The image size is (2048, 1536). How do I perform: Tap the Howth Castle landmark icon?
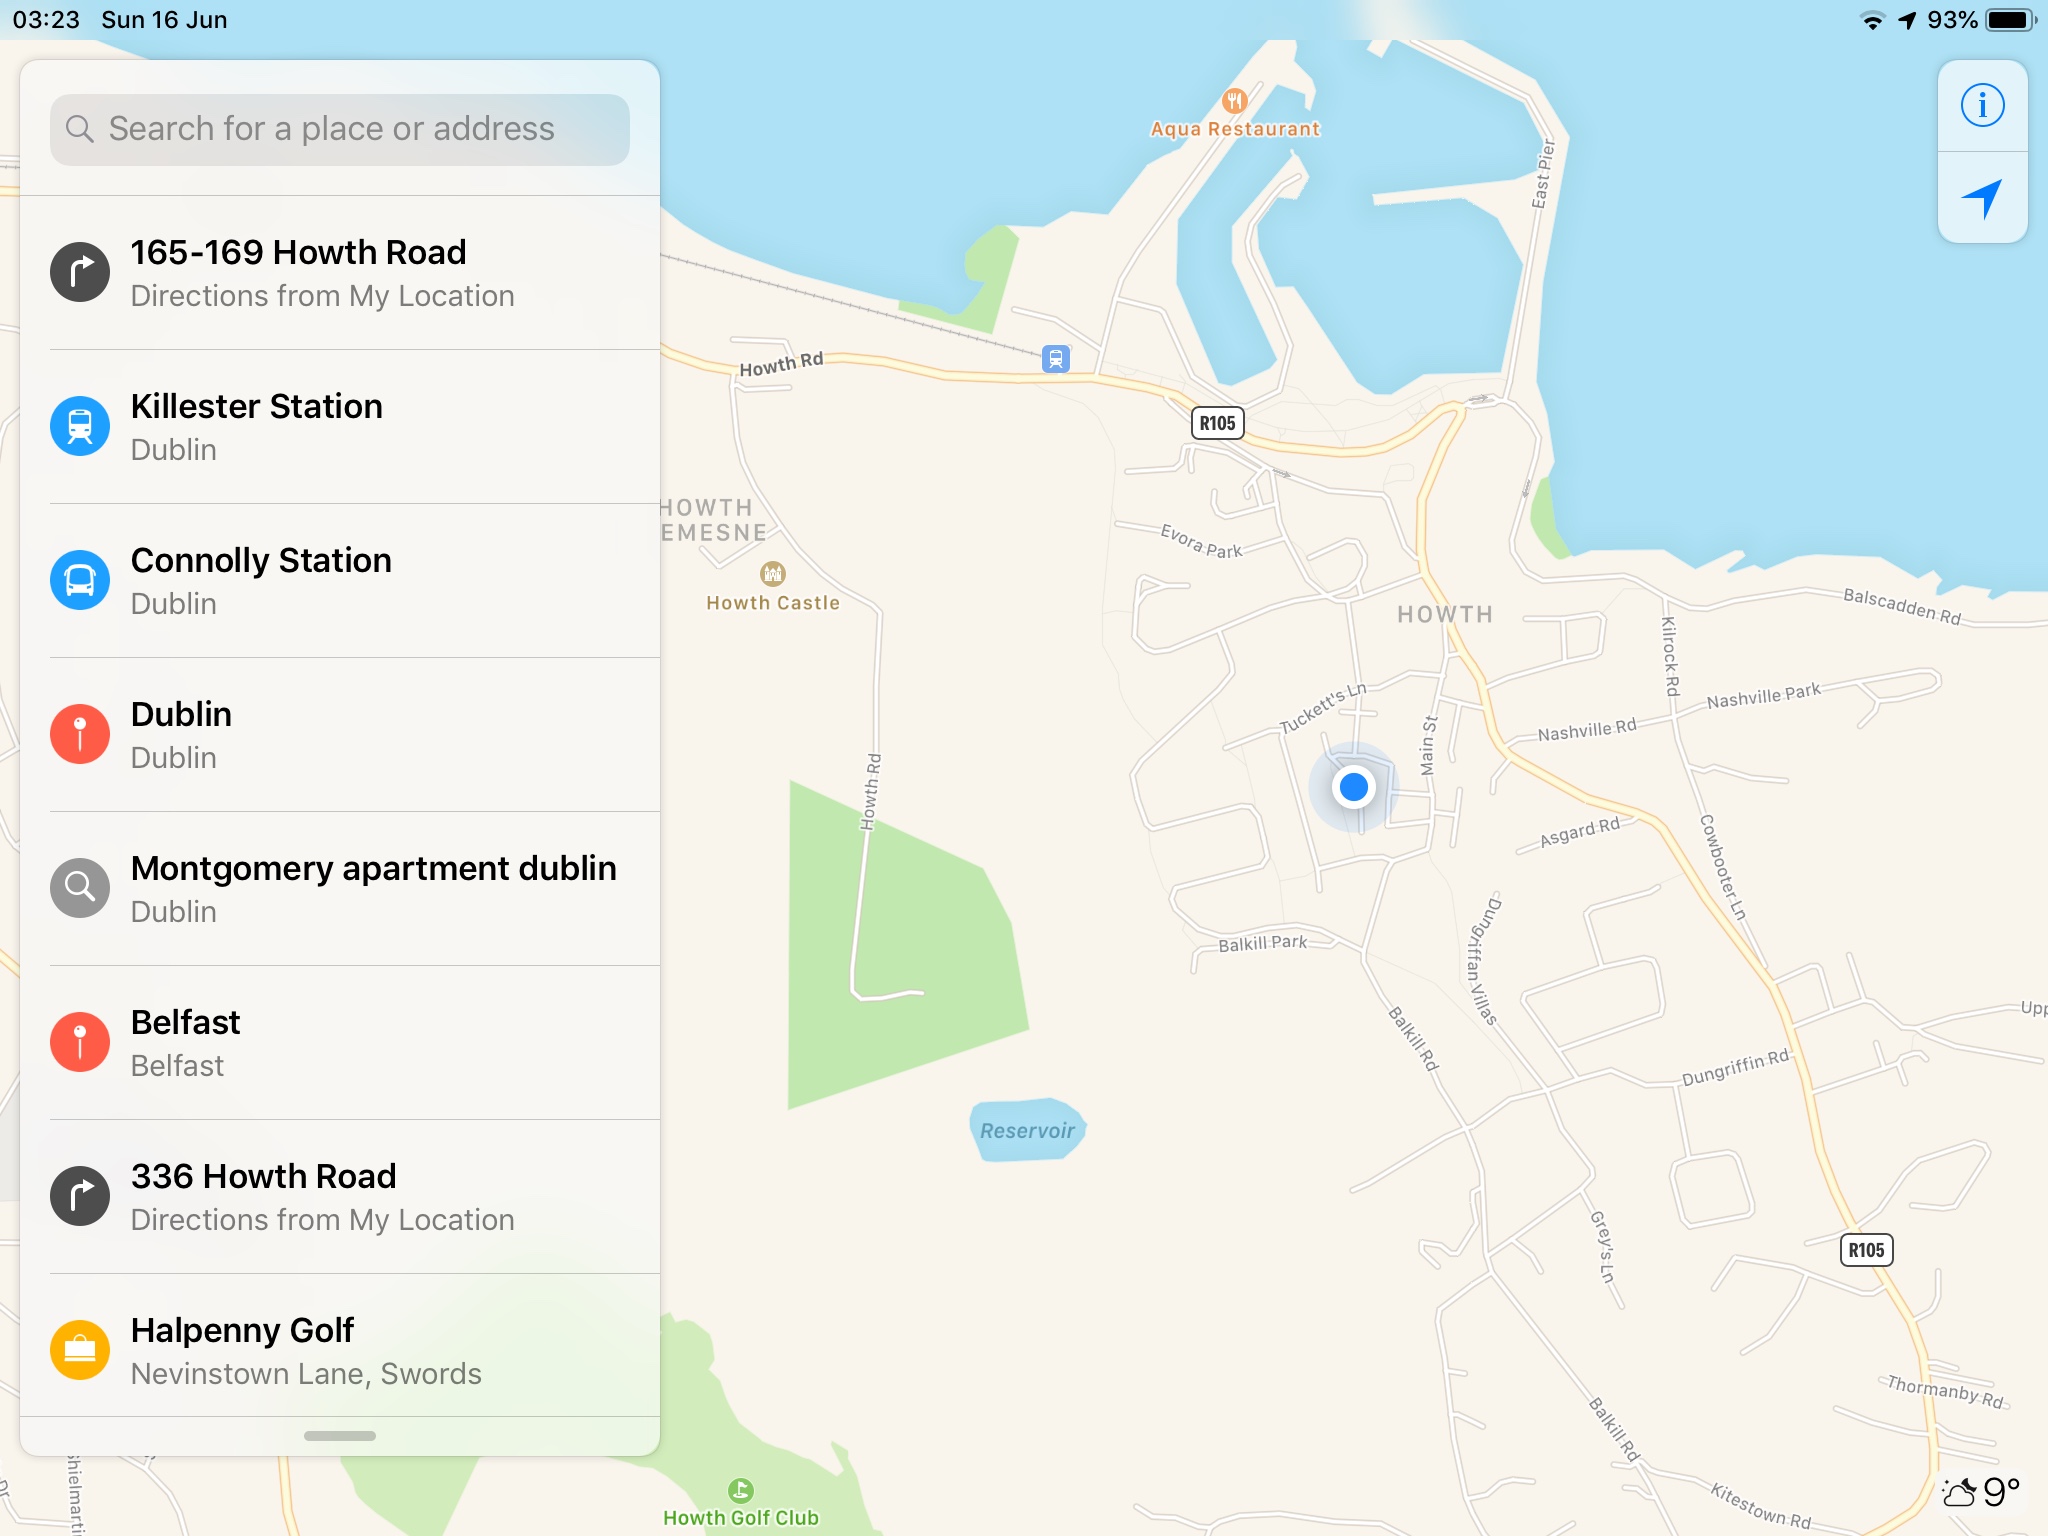(x=772, y=574)
